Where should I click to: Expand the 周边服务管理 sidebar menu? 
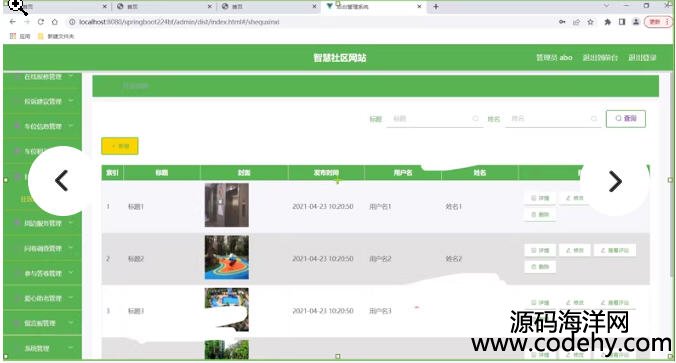[42, 223]
